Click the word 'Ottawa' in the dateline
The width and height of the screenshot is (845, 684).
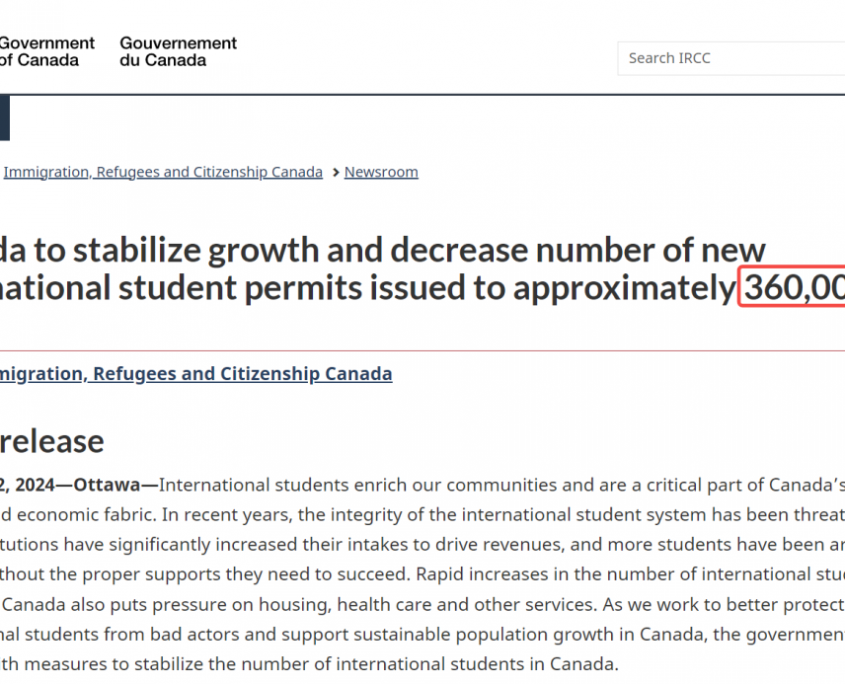click(x=107, y=485)
